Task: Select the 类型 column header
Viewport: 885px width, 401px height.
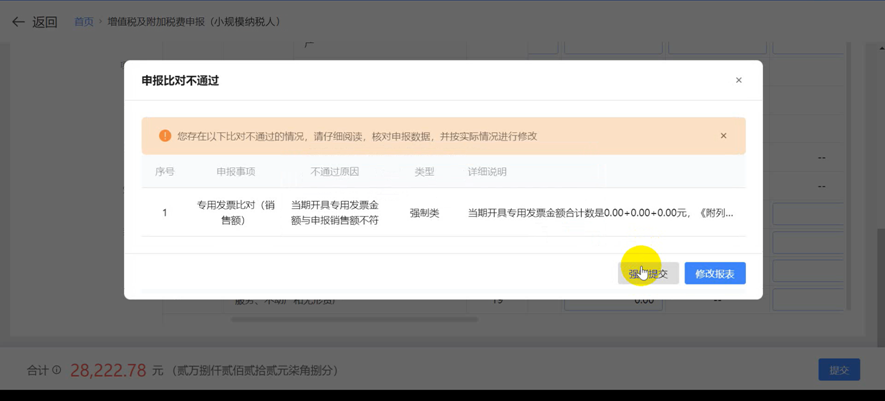Action: [424, 172]
